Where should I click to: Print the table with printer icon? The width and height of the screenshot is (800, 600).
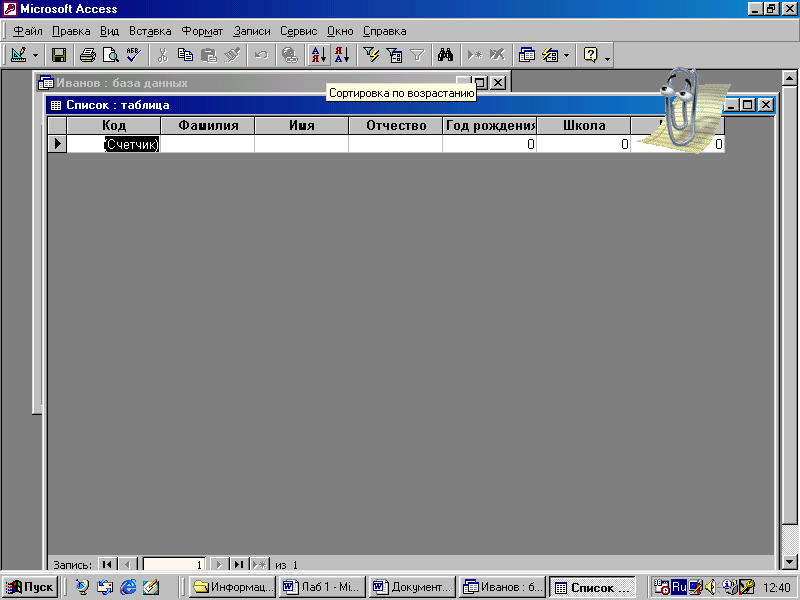tap(88, 55)
